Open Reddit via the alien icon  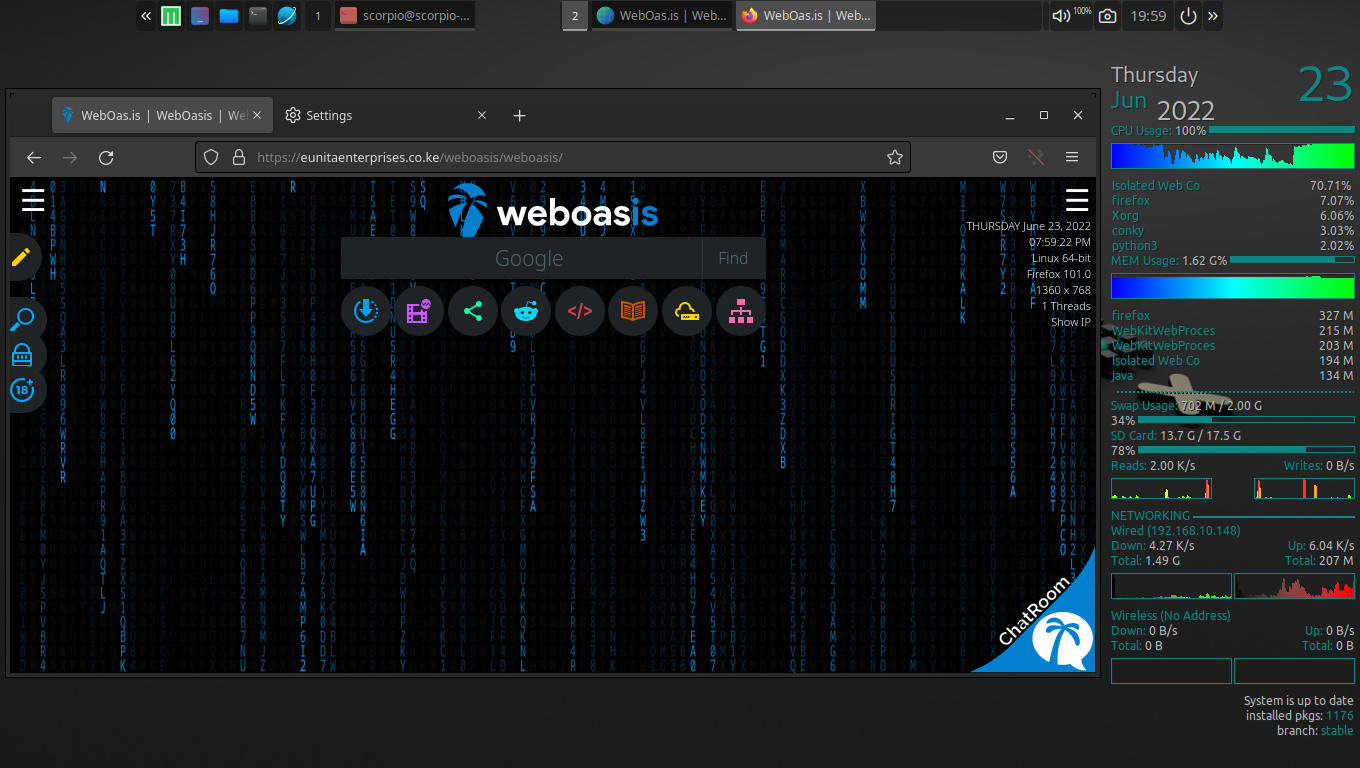526,311
